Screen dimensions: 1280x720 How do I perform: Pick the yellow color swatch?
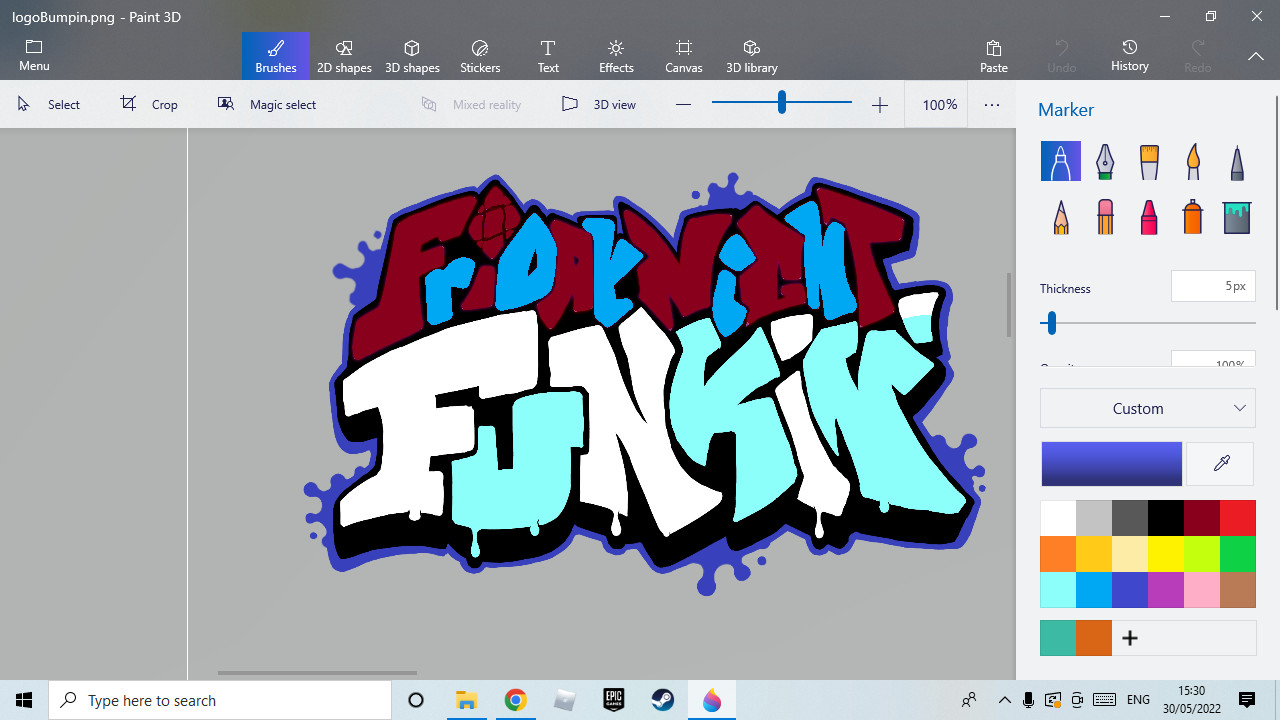(x=1166, y=554)
